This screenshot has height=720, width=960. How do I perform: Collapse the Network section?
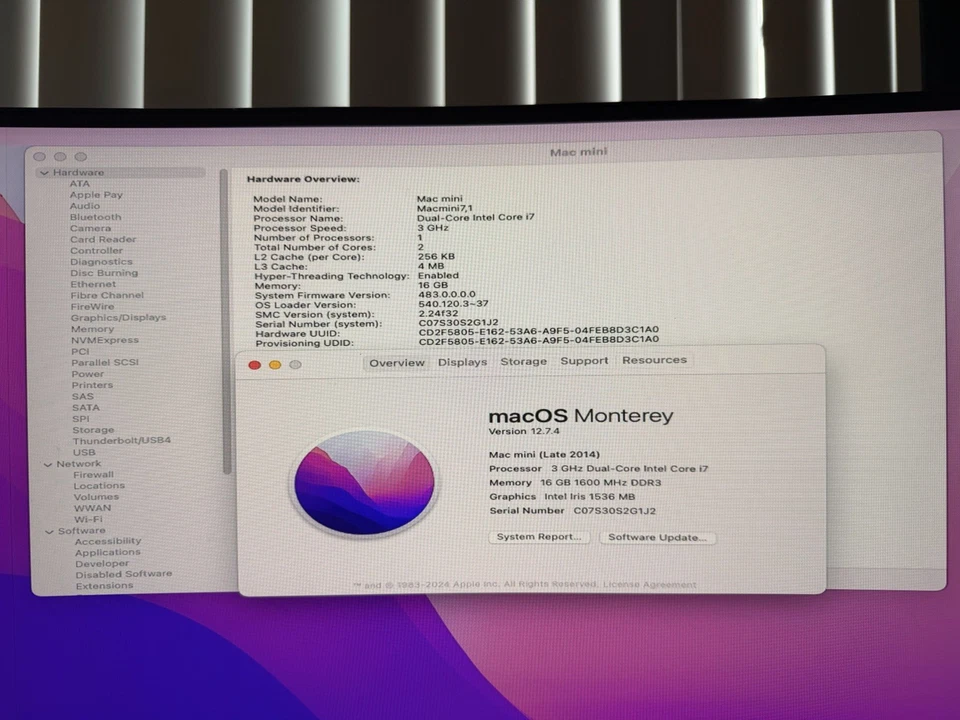48,464
